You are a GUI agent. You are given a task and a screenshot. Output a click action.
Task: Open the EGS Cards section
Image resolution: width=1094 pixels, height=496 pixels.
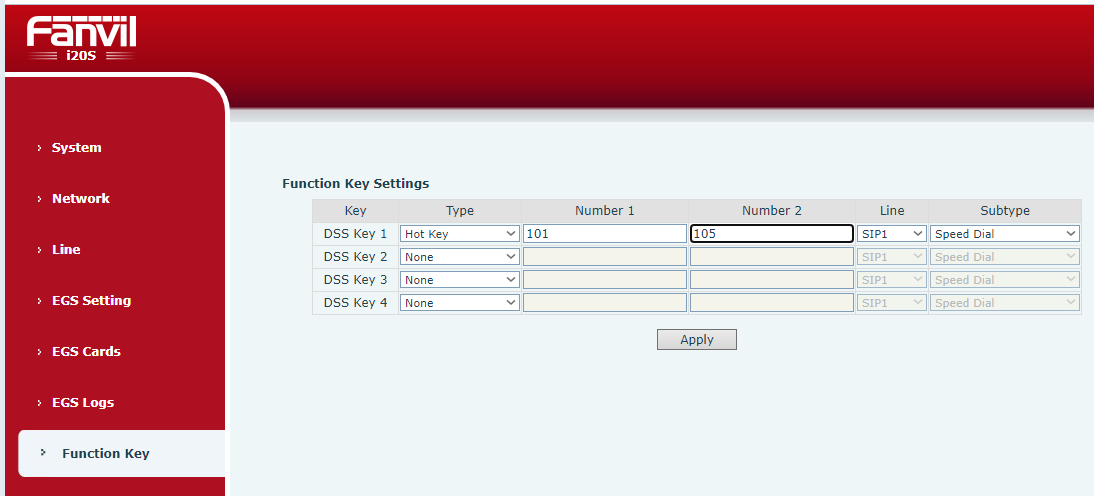point(86,352)
